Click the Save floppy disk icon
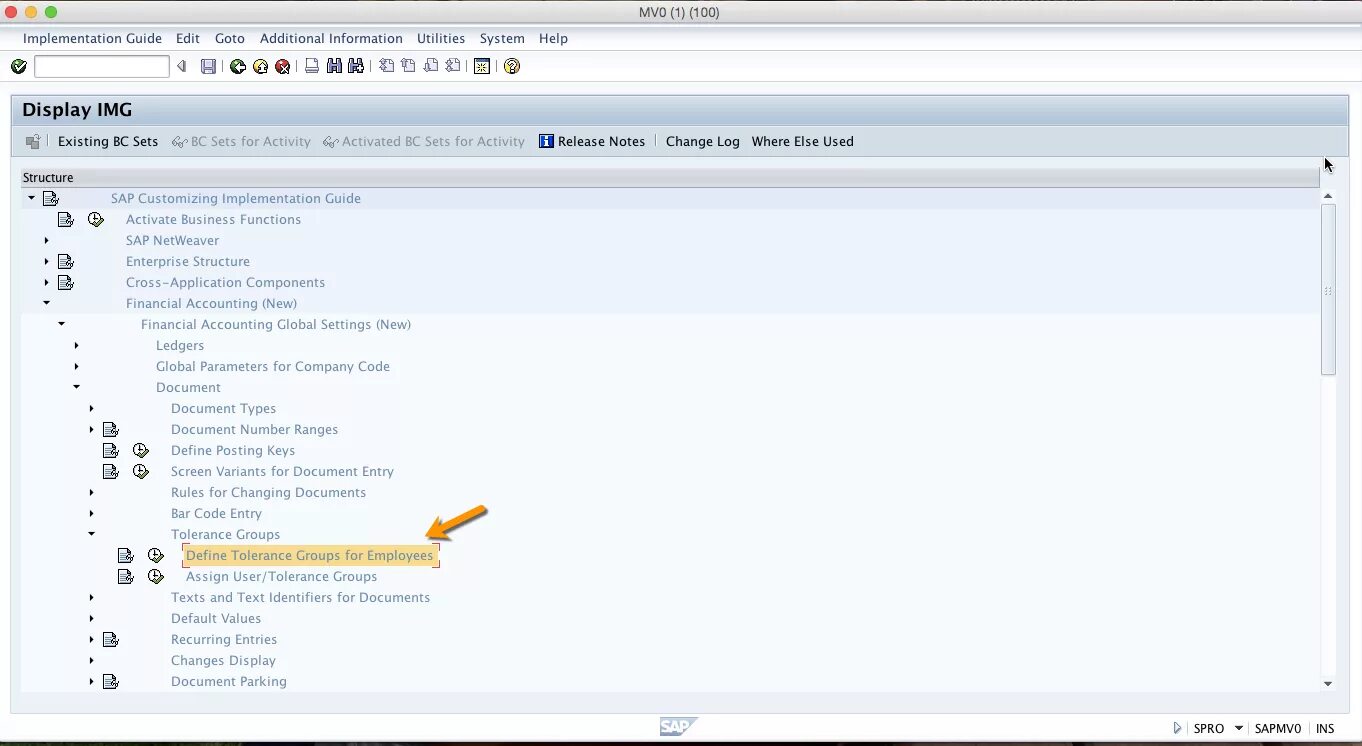Screen dimensions: 1362x746 coord(208,67)
